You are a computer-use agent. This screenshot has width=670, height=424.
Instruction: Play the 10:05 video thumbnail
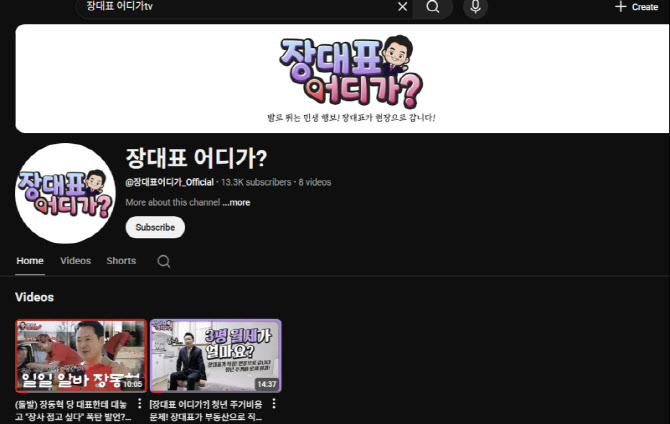pos(81,355)
